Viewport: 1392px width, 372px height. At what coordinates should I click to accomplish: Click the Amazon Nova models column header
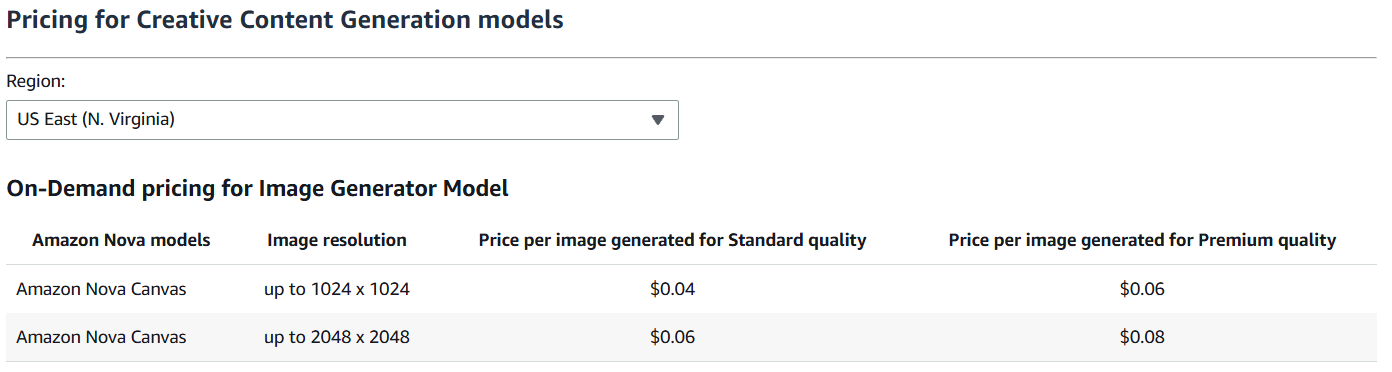121,240
